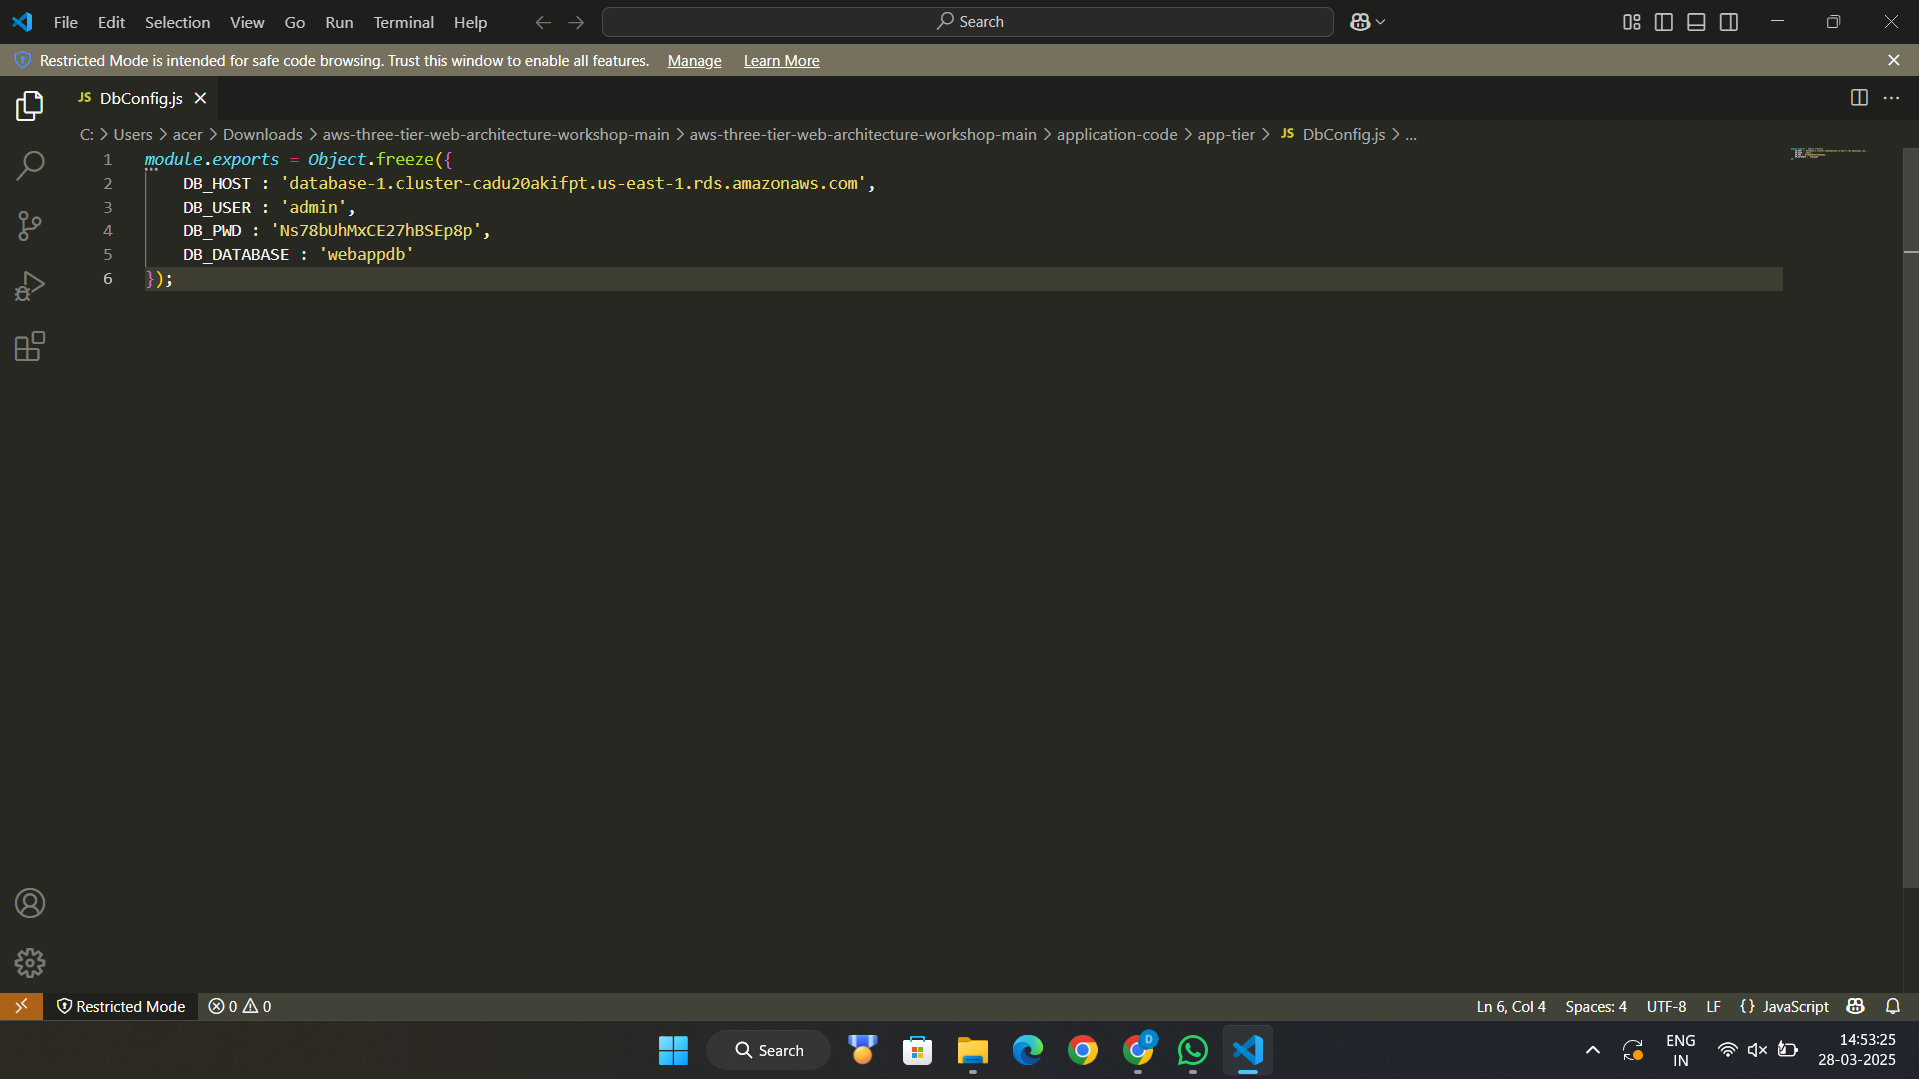Screen dimensions: 1919x1079
Task: Open VS Code application logo menu
Action: pos(22,22)
